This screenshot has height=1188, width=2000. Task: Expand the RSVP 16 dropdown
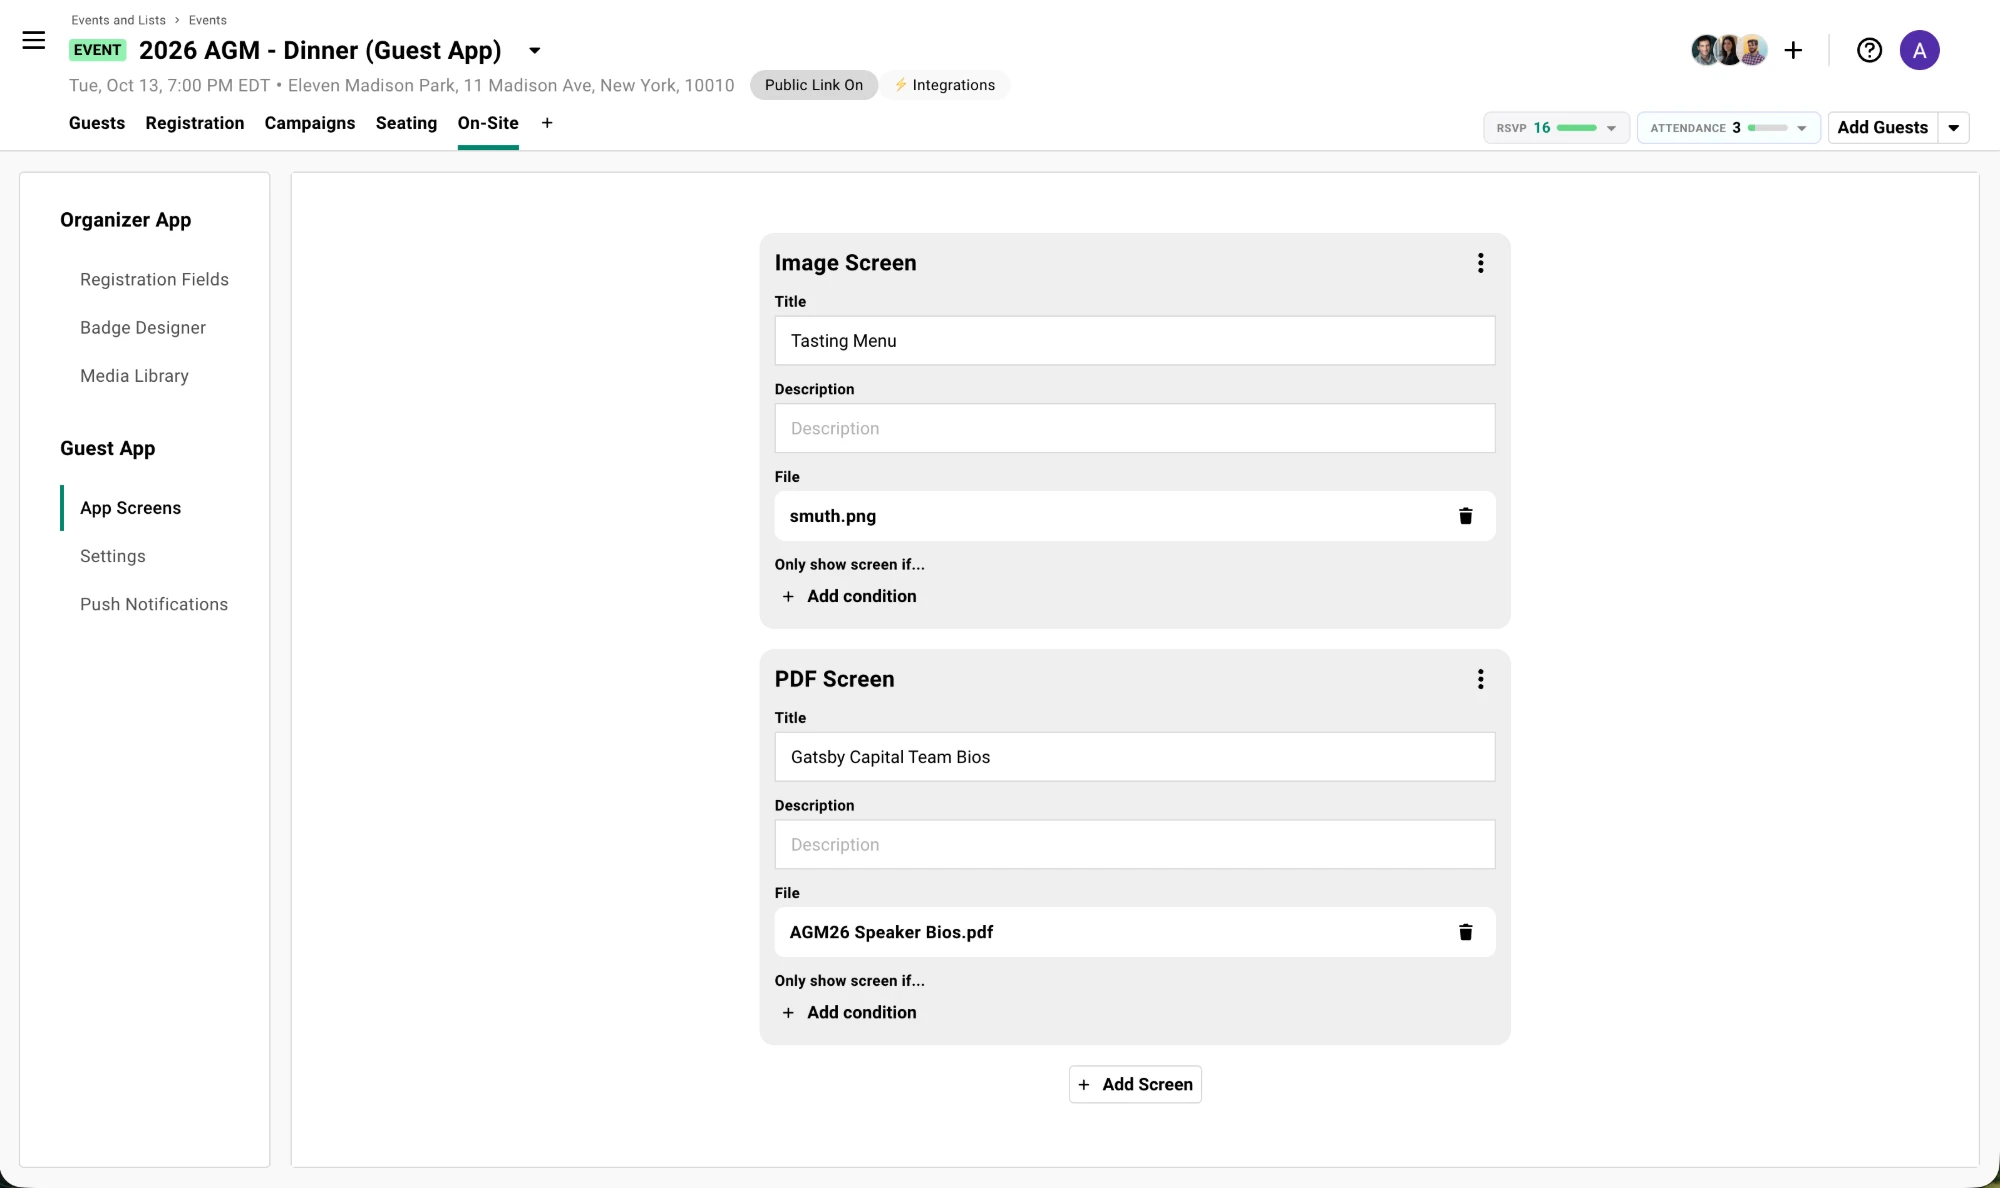coord(1556,128)
